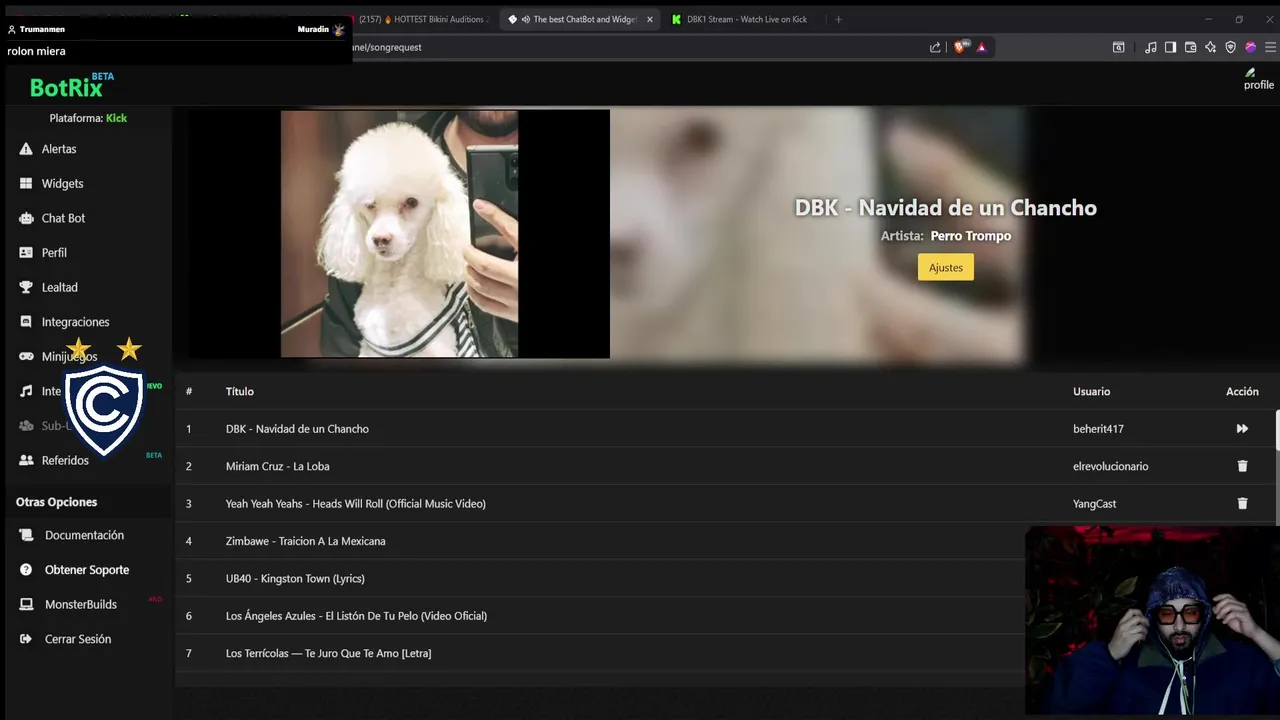Image resolution: width=1280 pixels, height=720 pixels.
Task: Delete Miriam Cruz - La Loba with trash icon
Action: [x=1242, y=466]
